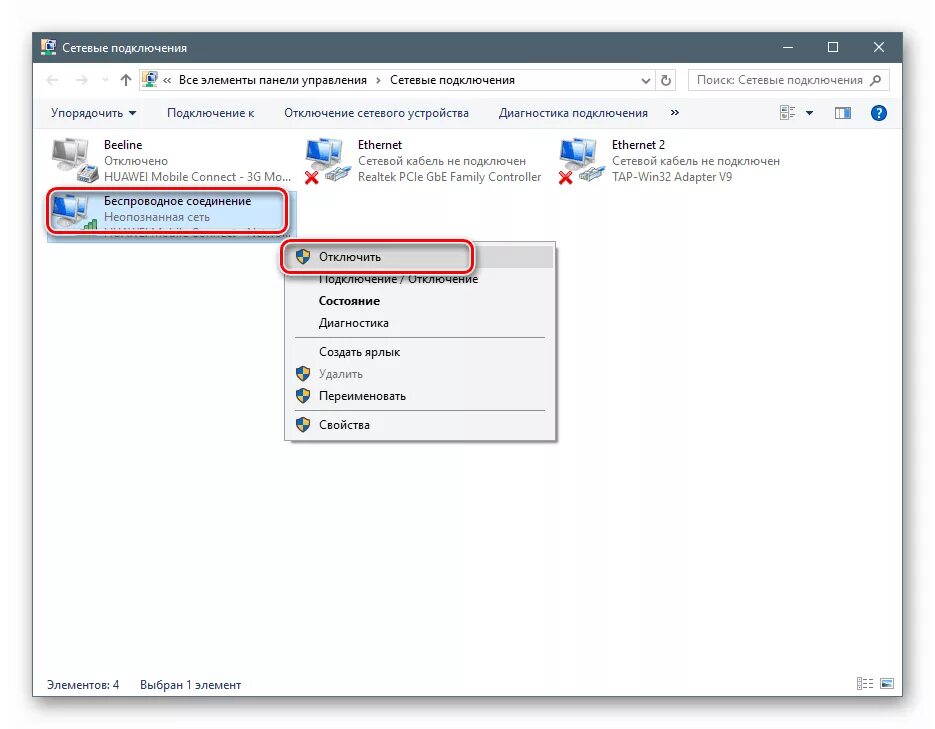Click the window title bar app icon
The image size is (935, 729).
click(x=48, y=47)
